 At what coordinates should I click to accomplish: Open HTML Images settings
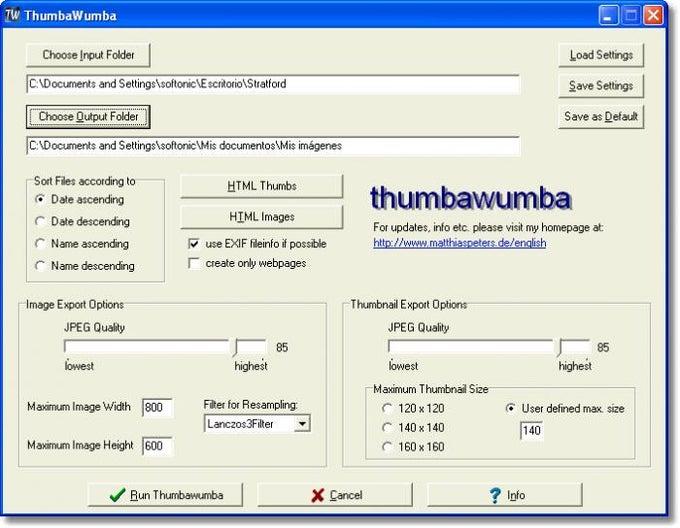pos(262,217)
